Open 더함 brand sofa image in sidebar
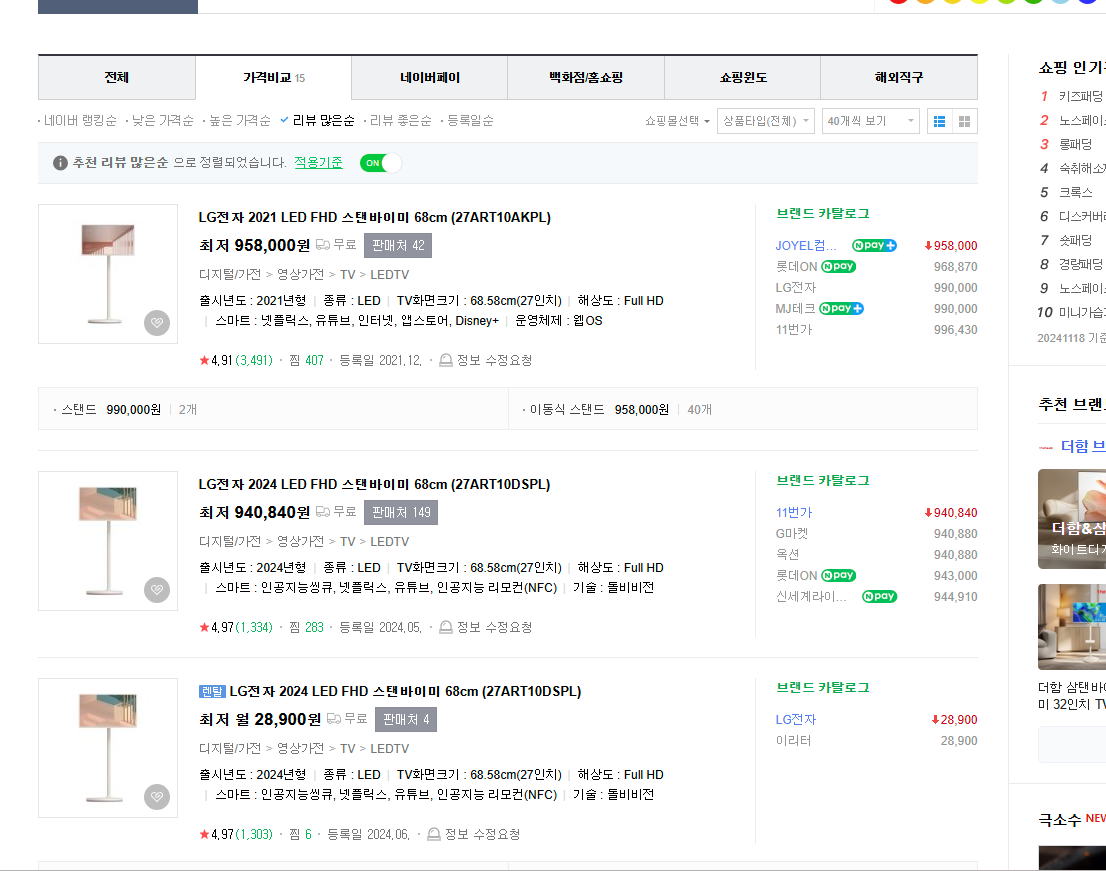This screenshot has height=871, width=1106. point(1072,519)
